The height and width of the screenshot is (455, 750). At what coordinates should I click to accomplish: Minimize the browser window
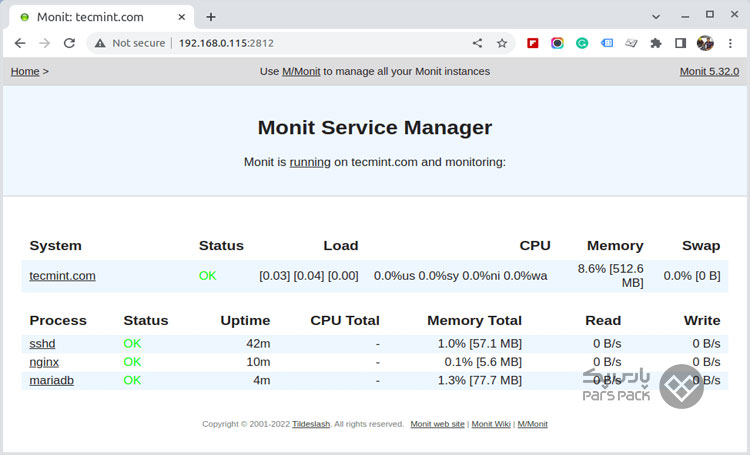click(685, 17)
